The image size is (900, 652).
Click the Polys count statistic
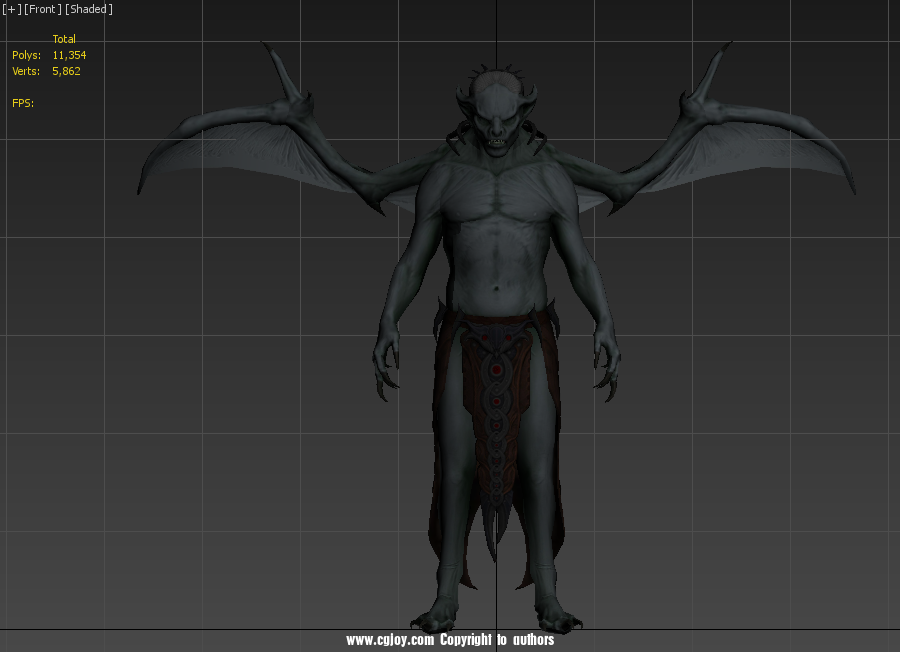(68, 55)
